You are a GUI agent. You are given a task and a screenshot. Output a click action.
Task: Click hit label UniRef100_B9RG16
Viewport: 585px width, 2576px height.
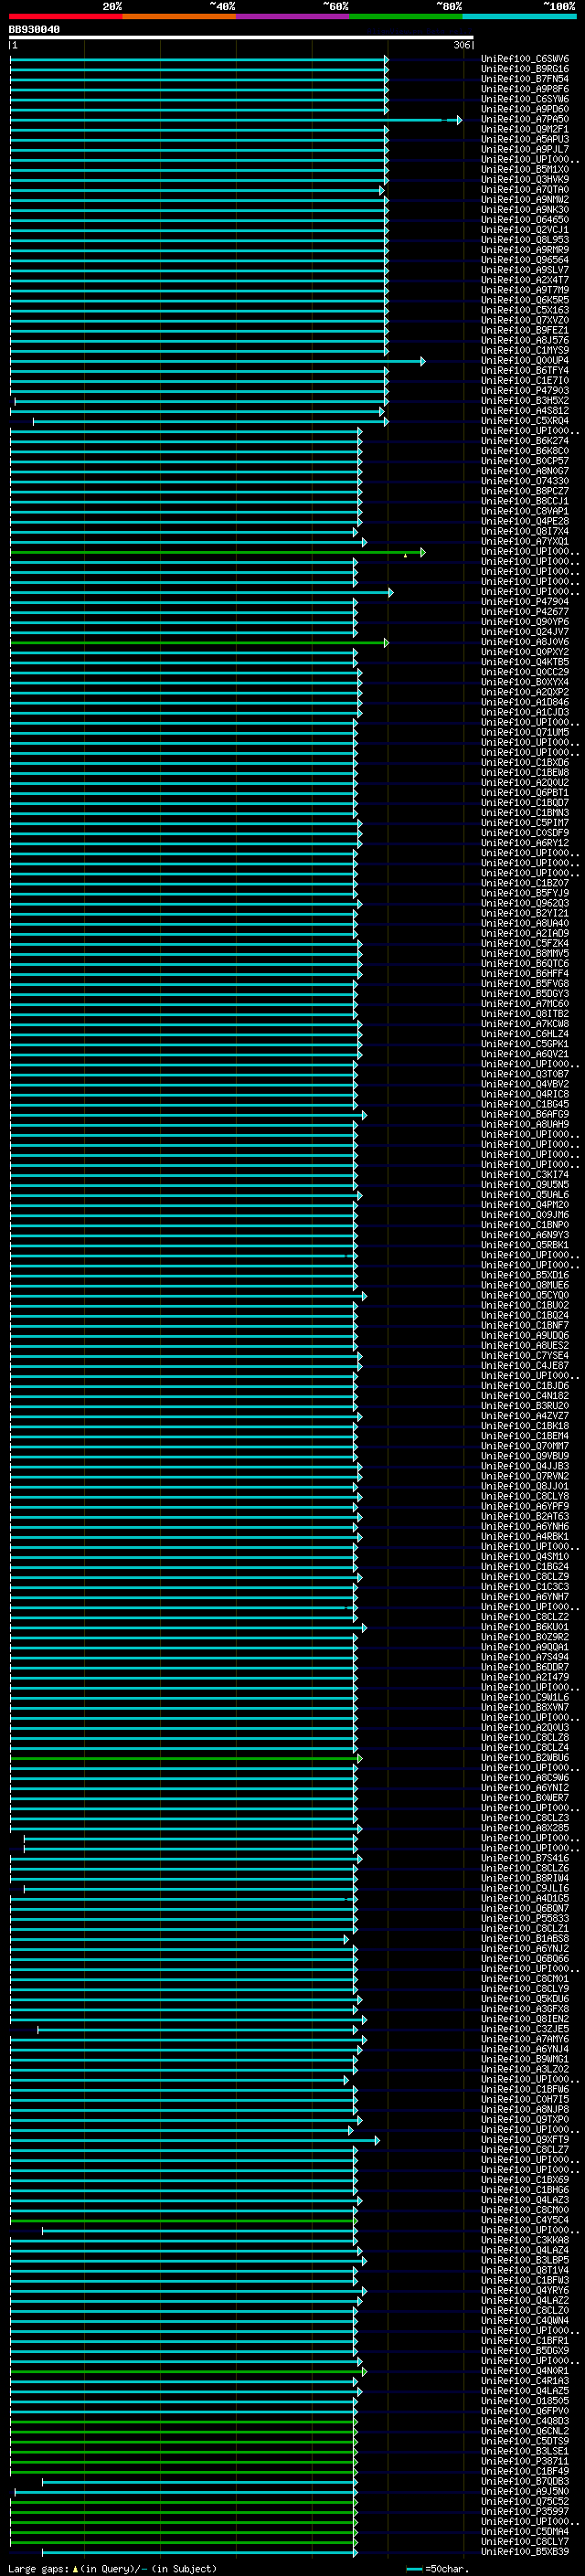pos(525,69)
